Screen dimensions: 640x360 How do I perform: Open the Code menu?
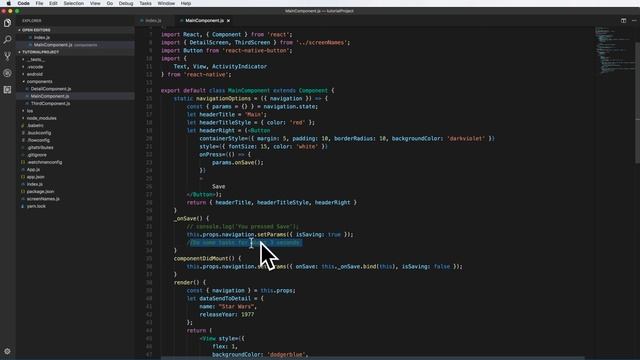click(23, 3)
